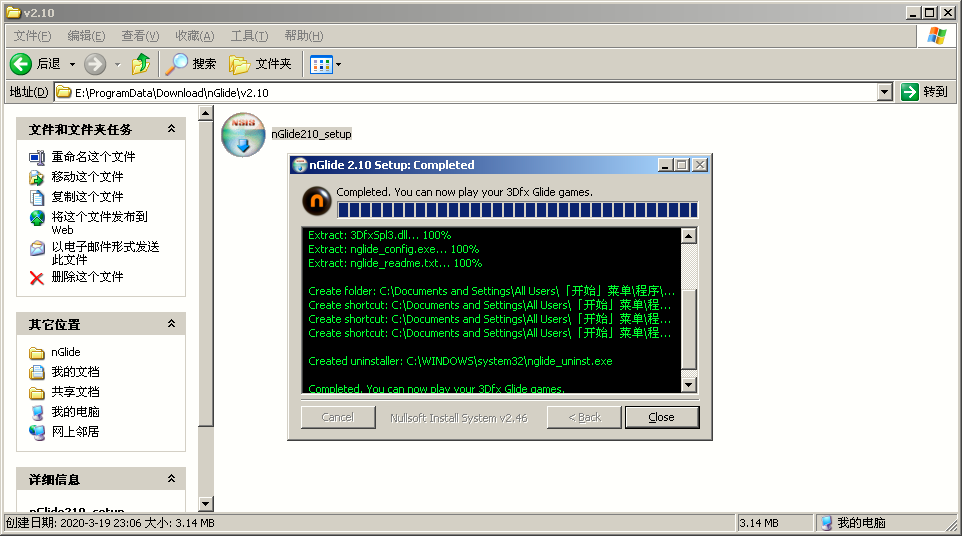
Task: Maximize the v2.10 Explorer window
Action: (x=930, y=12)
